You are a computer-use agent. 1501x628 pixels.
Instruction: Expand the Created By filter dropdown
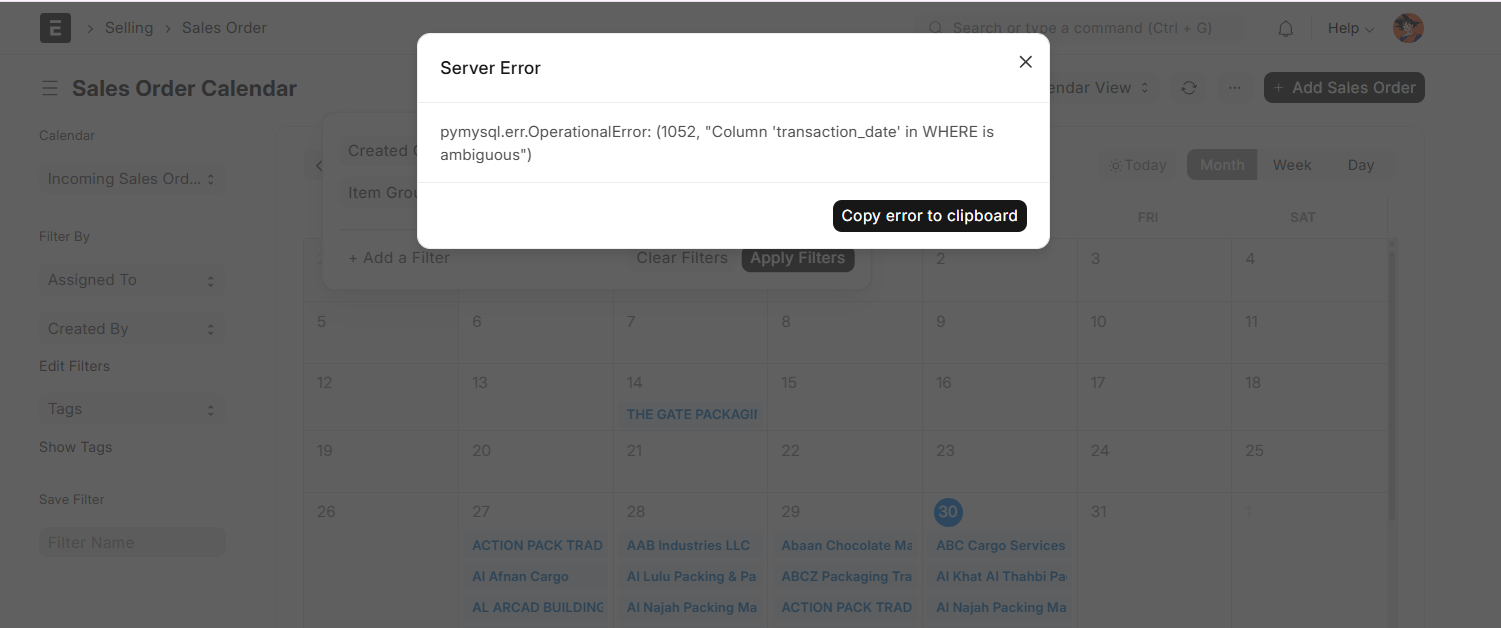tap(131, 329)
